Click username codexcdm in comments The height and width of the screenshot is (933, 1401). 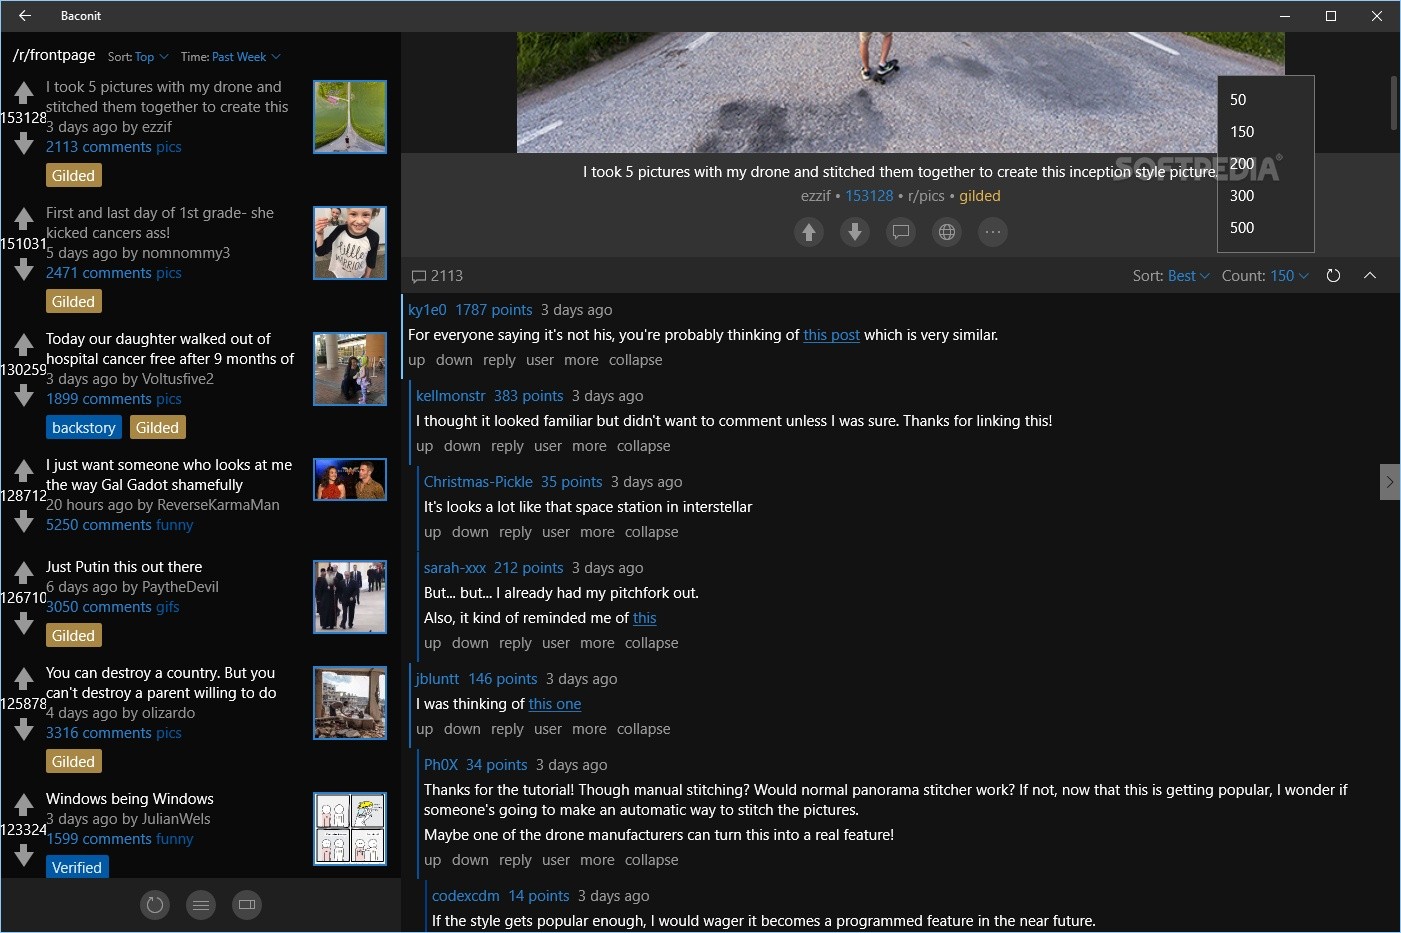(466, 896)
